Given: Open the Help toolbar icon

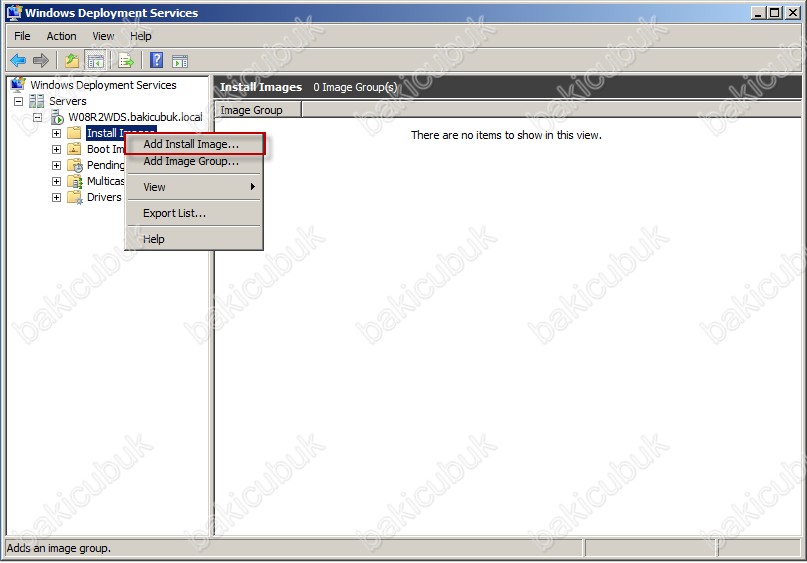Looking at the screenshot, I should pos(156,60).
